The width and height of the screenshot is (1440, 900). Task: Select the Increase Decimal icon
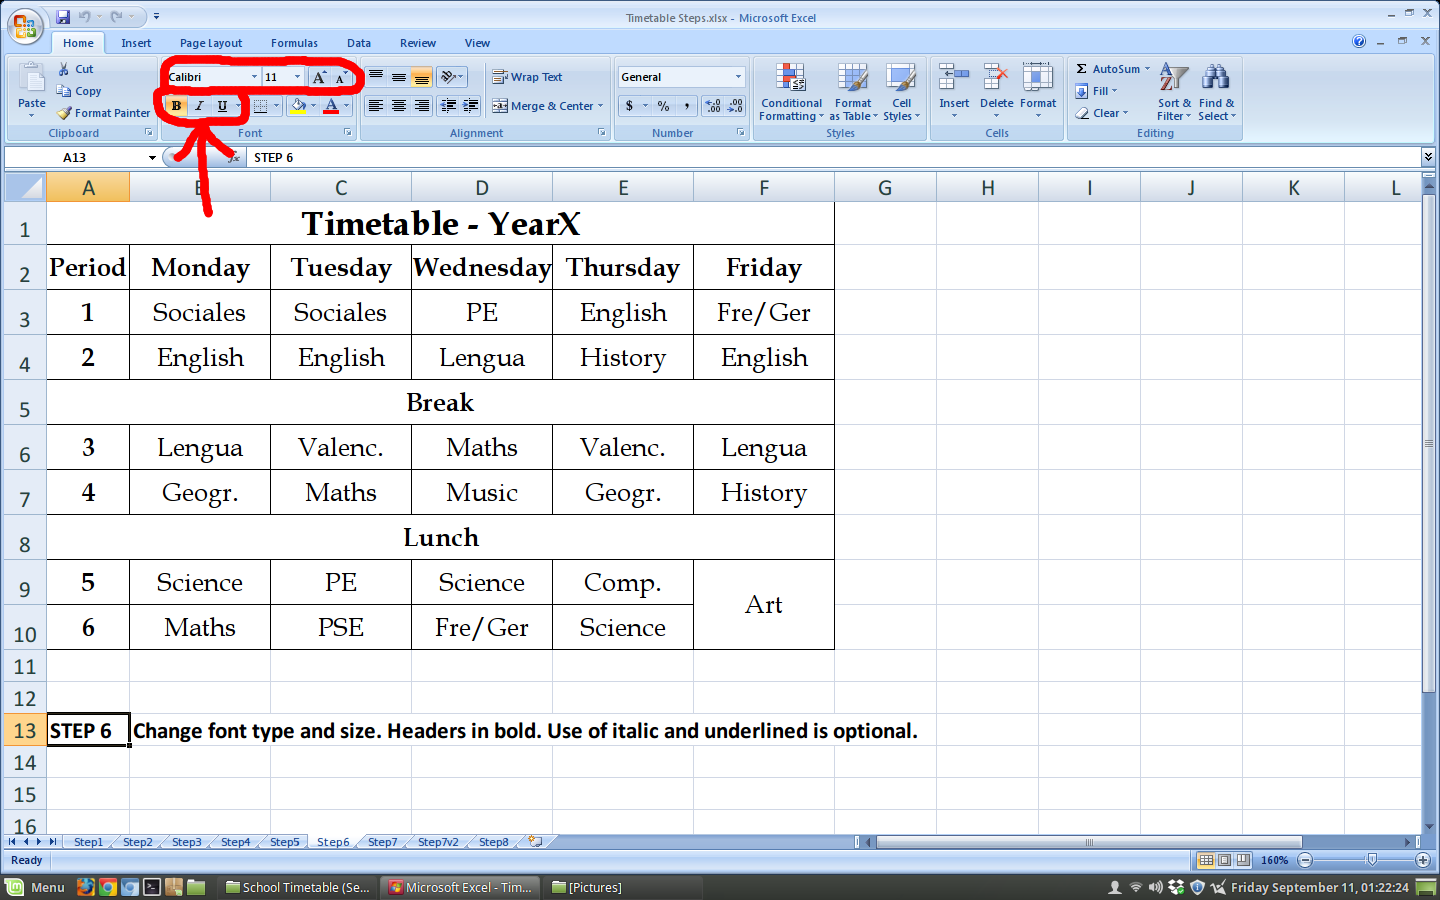(710, 105)
